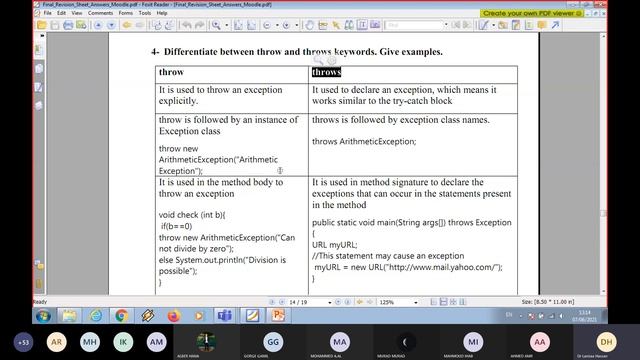Open the Pages panel in left sidebar
640x360 pixels.
(39, 69)
